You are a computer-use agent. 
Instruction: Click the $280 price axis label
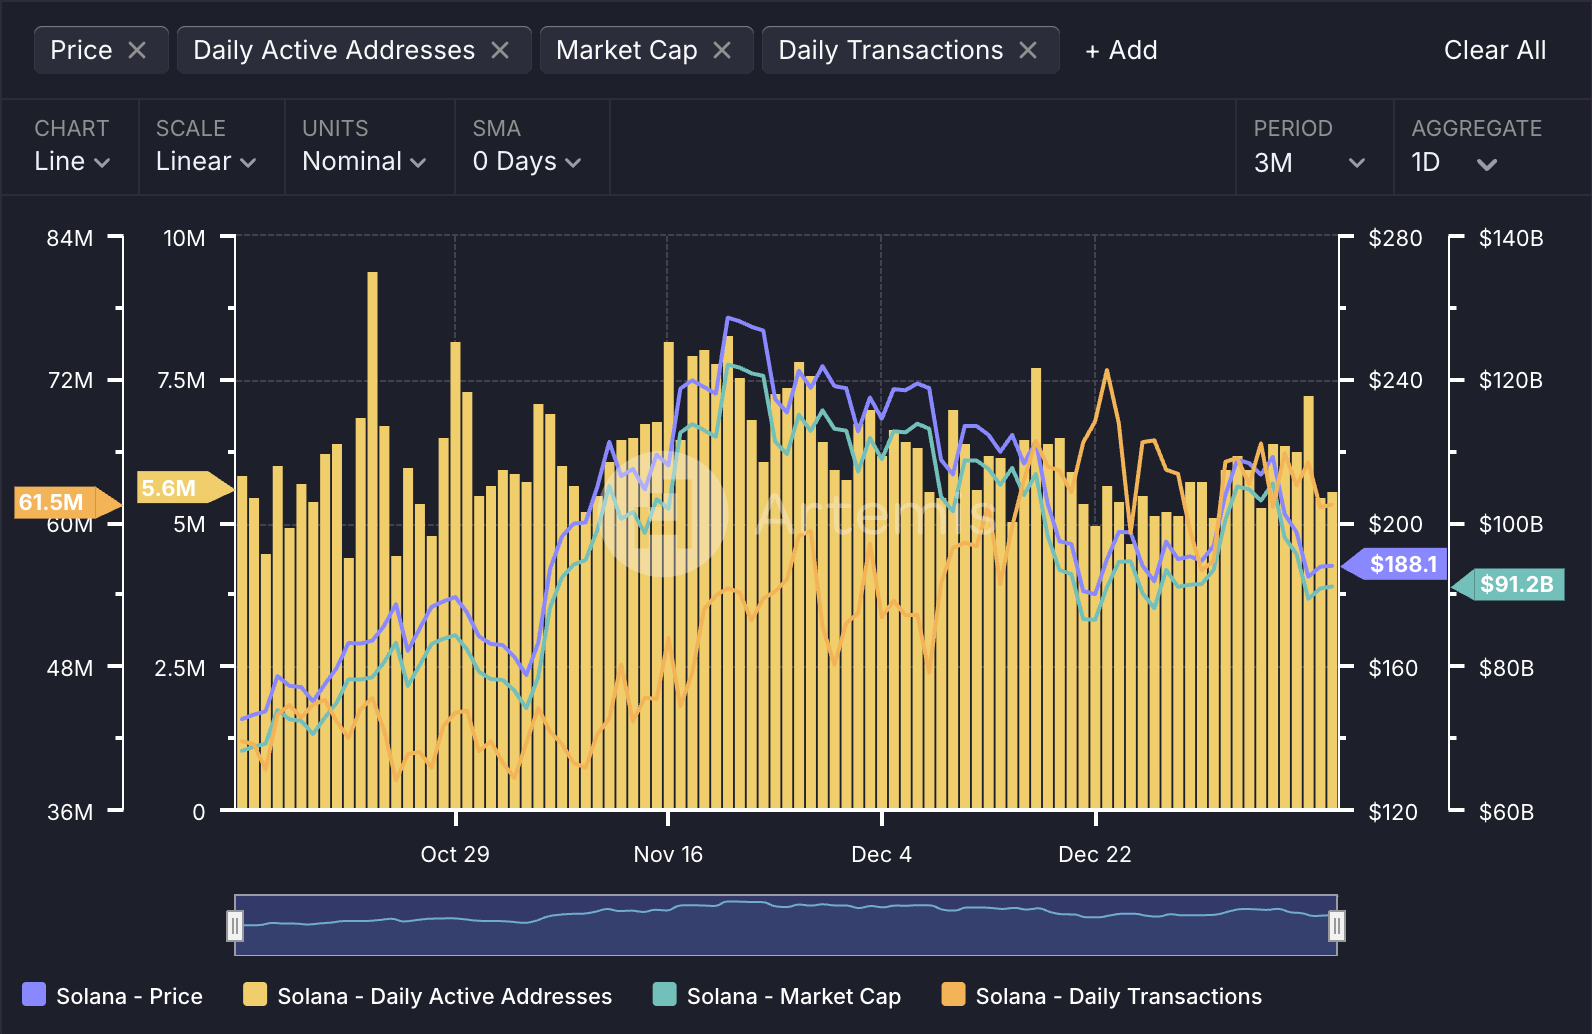click(x=1395, y=238)
